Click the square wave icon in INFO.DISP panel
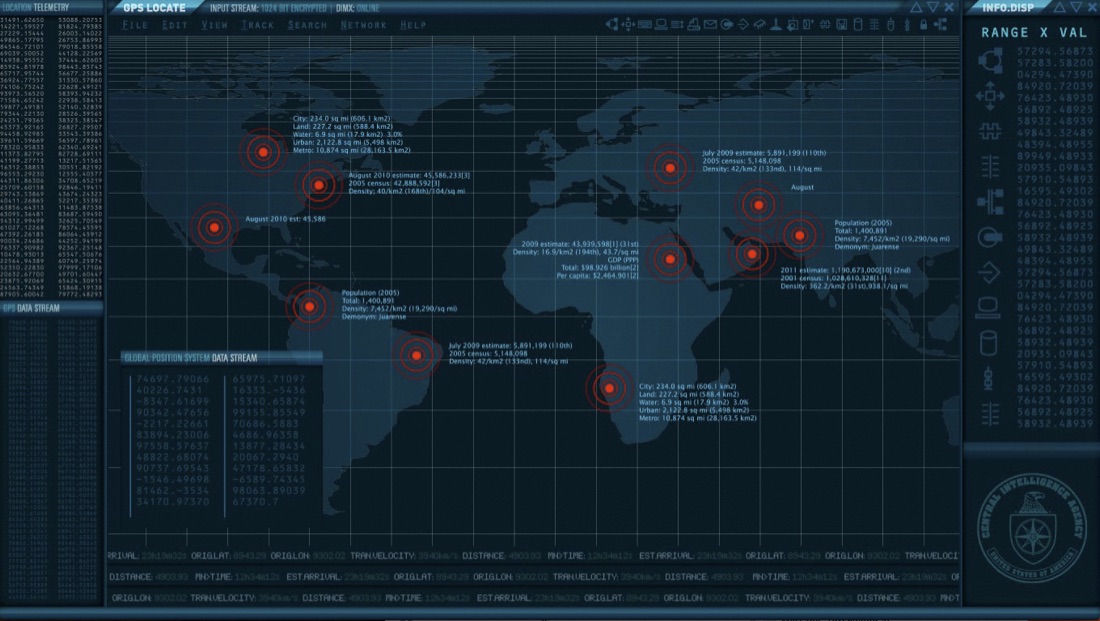The height and width of the screenshot is (621, 1100). pyautogui.click(x=990, y=131)
